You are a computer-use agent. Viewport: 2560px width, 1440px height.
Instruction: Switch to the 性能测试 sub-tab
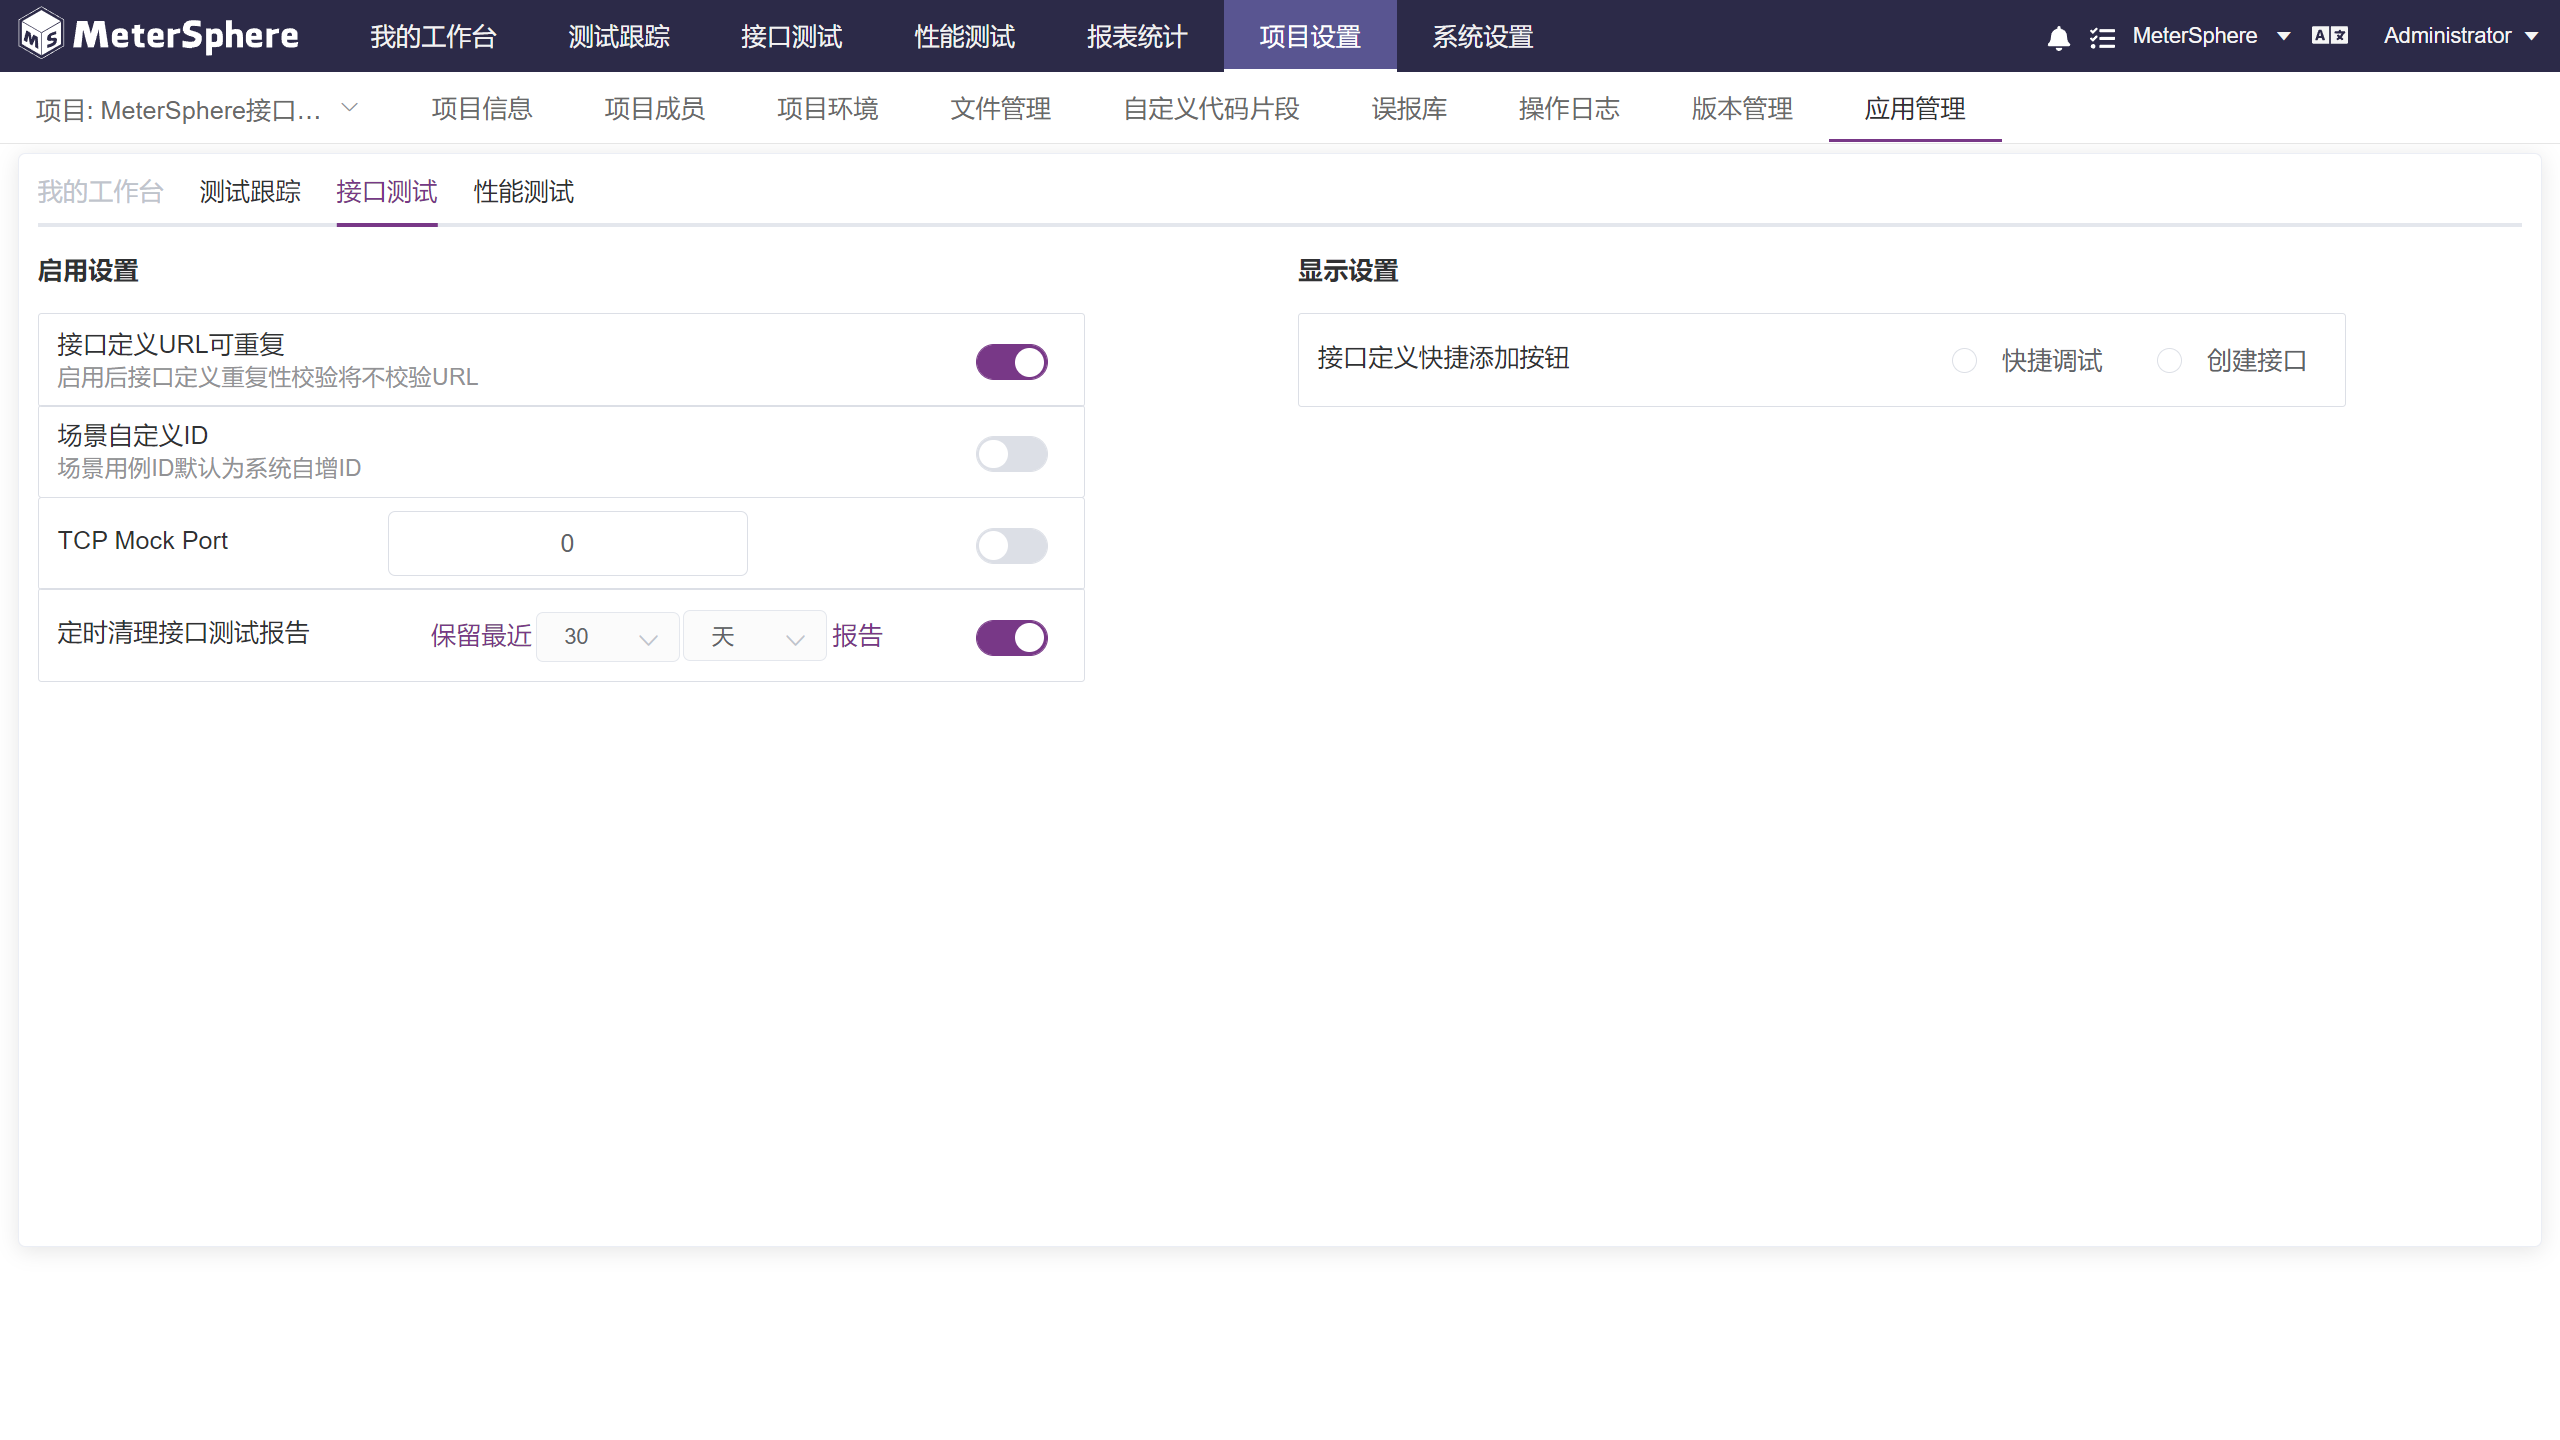point(523,192)
